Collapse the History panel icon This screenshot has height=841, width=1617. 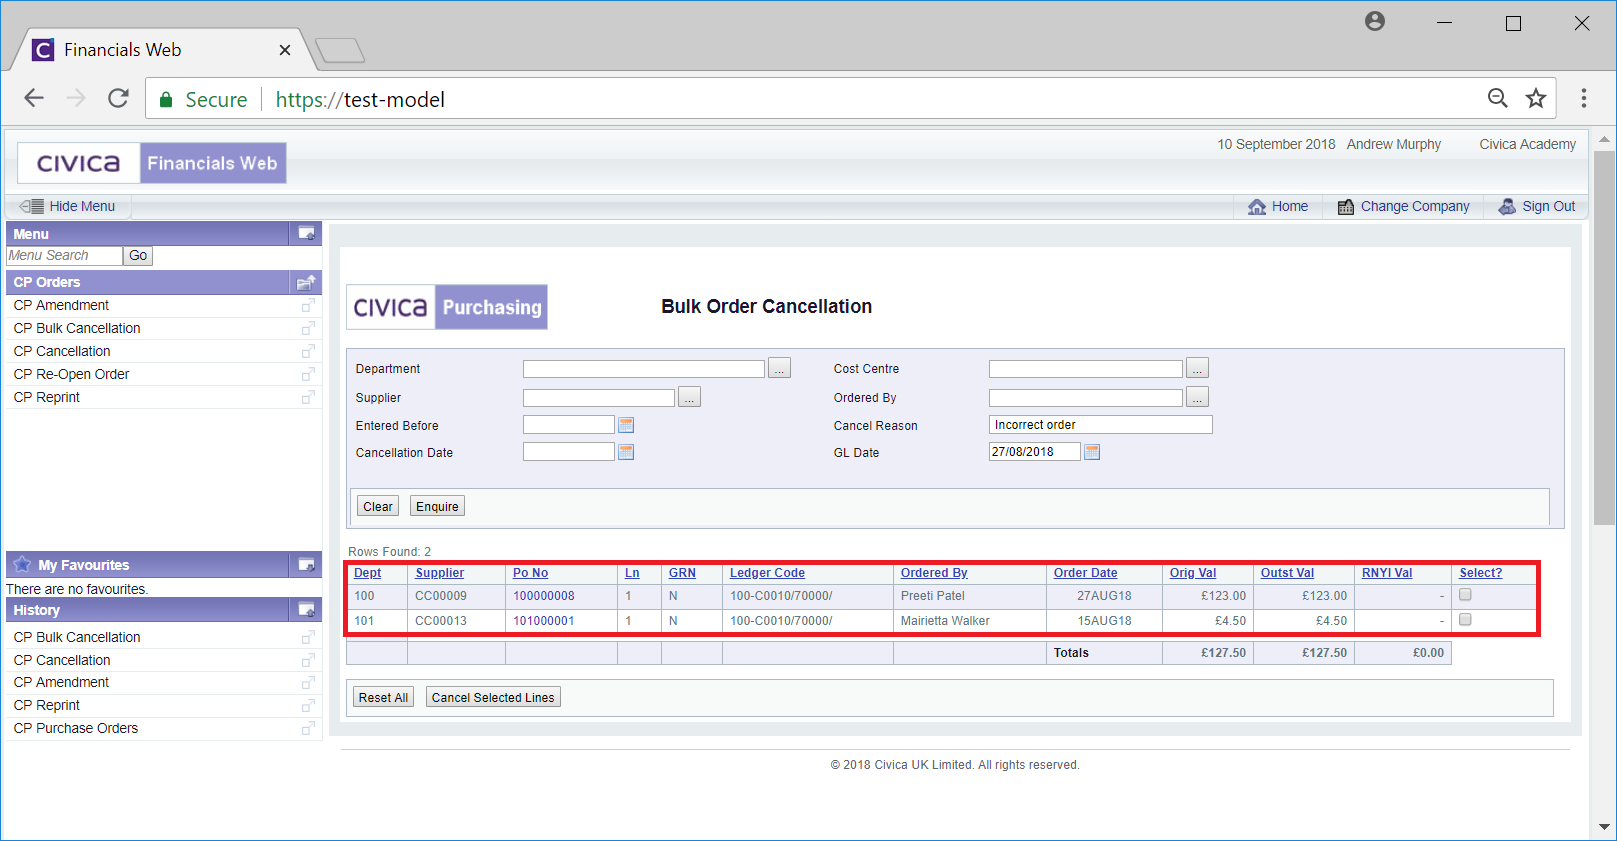point(306,610)
